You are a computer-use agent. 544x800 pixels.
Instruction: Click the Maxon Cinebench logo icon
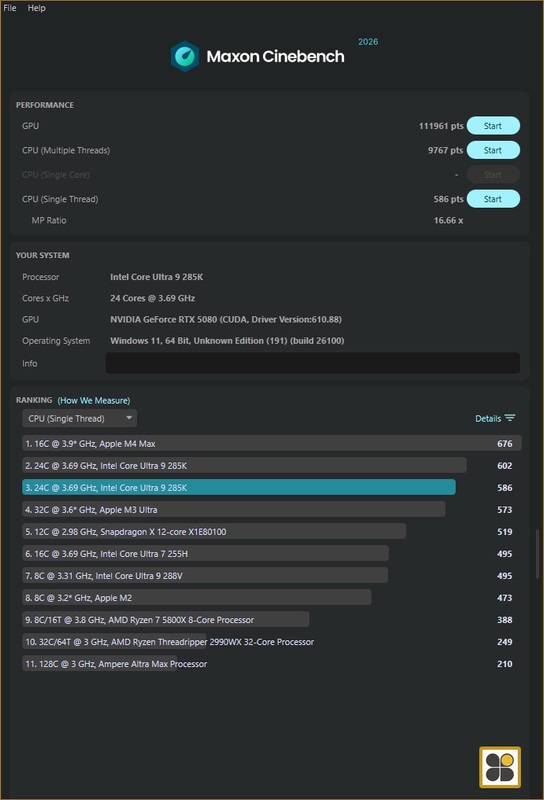184,56
